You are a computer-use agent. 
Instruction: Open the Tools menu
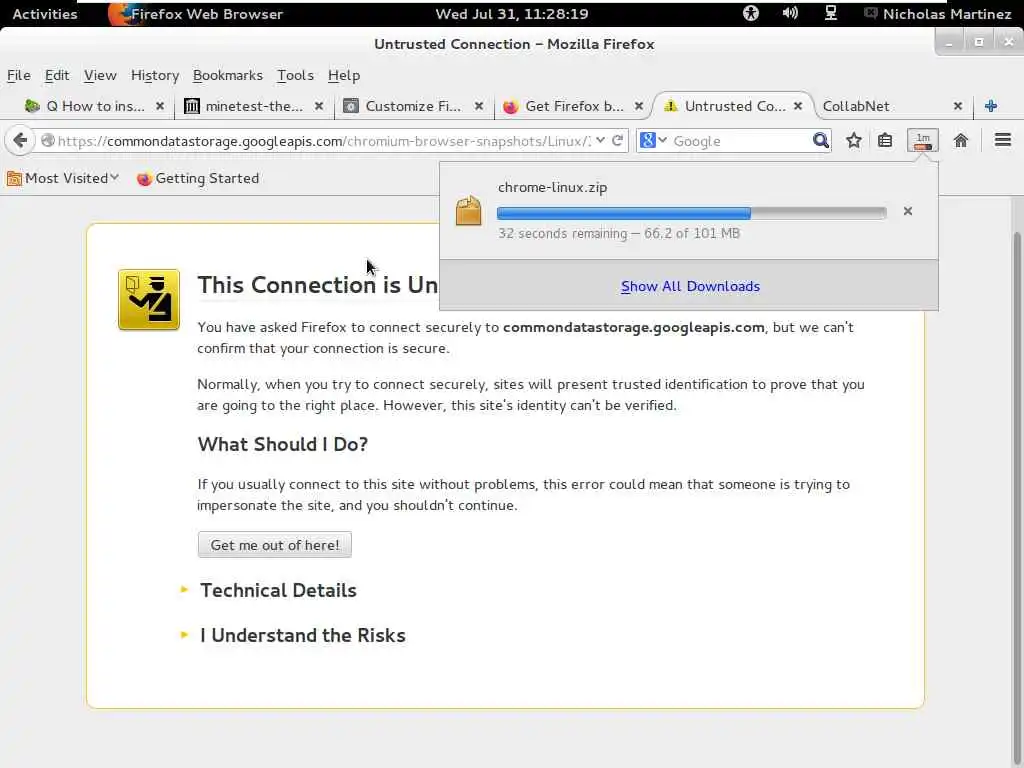[295, 75]
